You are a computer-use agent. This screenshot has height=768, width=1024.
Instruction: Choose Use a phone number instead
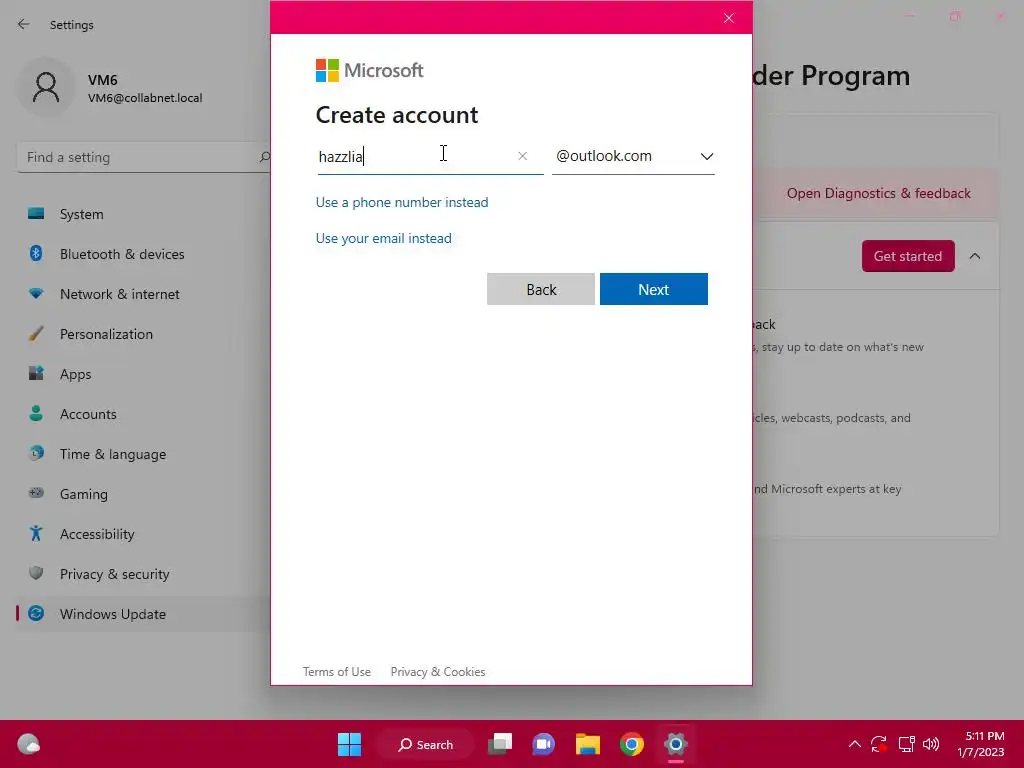[402, 202]
